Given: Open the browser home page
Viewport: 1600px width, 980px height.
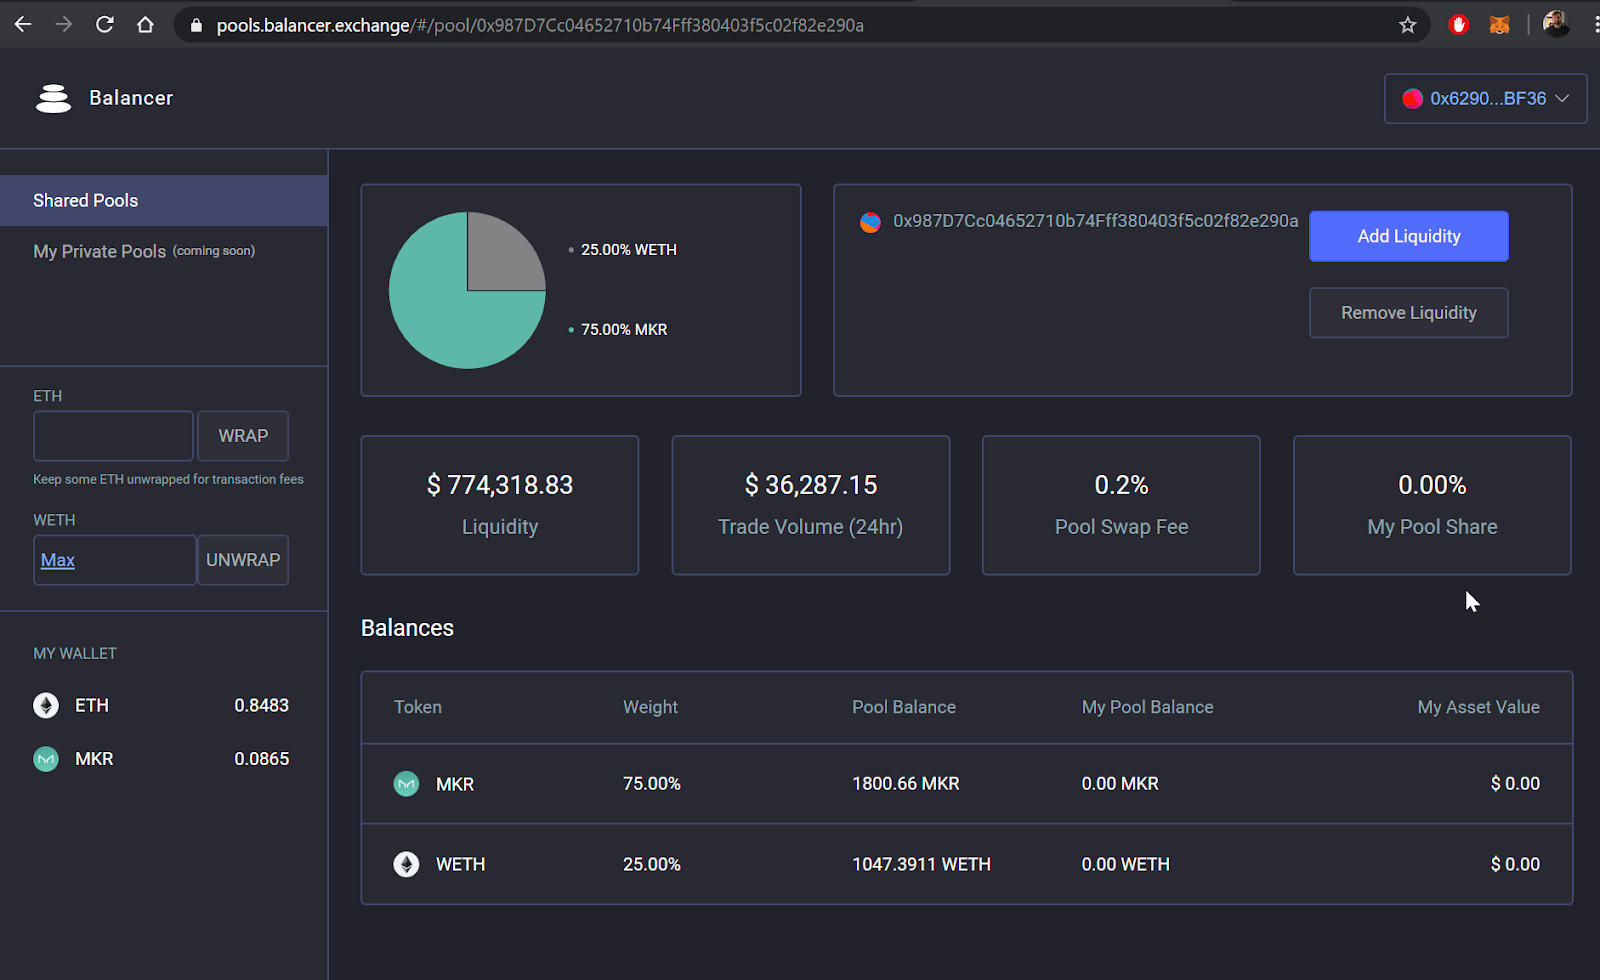Looking at the screenshot, I should [146, 25].
